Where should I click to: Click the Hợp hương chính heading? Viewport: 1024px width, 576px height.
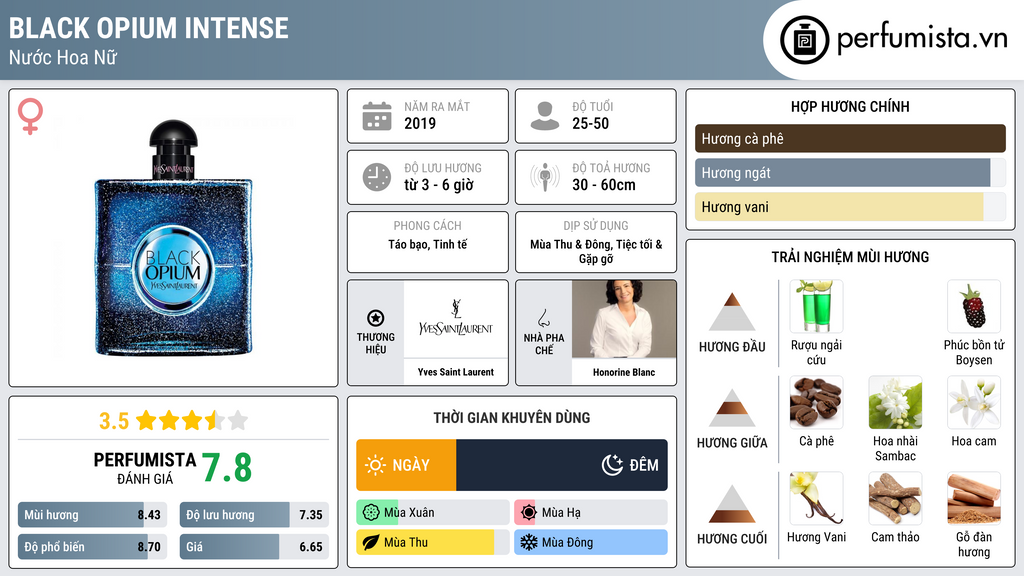(850, 106)
